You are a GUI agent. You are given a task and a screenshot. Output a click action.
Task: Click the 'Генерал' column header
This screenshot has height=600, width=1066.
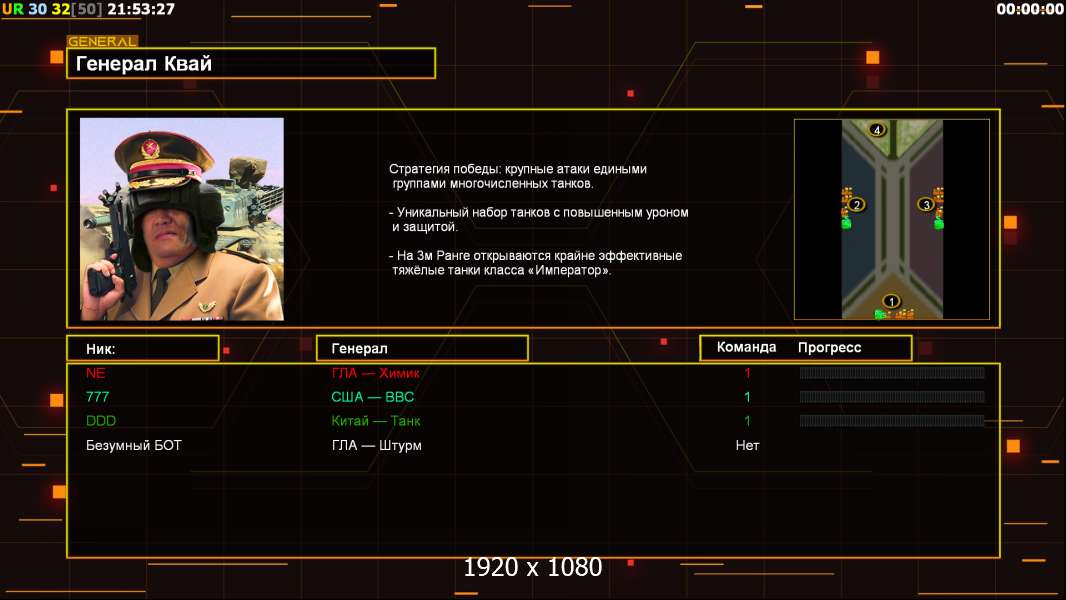422,349
